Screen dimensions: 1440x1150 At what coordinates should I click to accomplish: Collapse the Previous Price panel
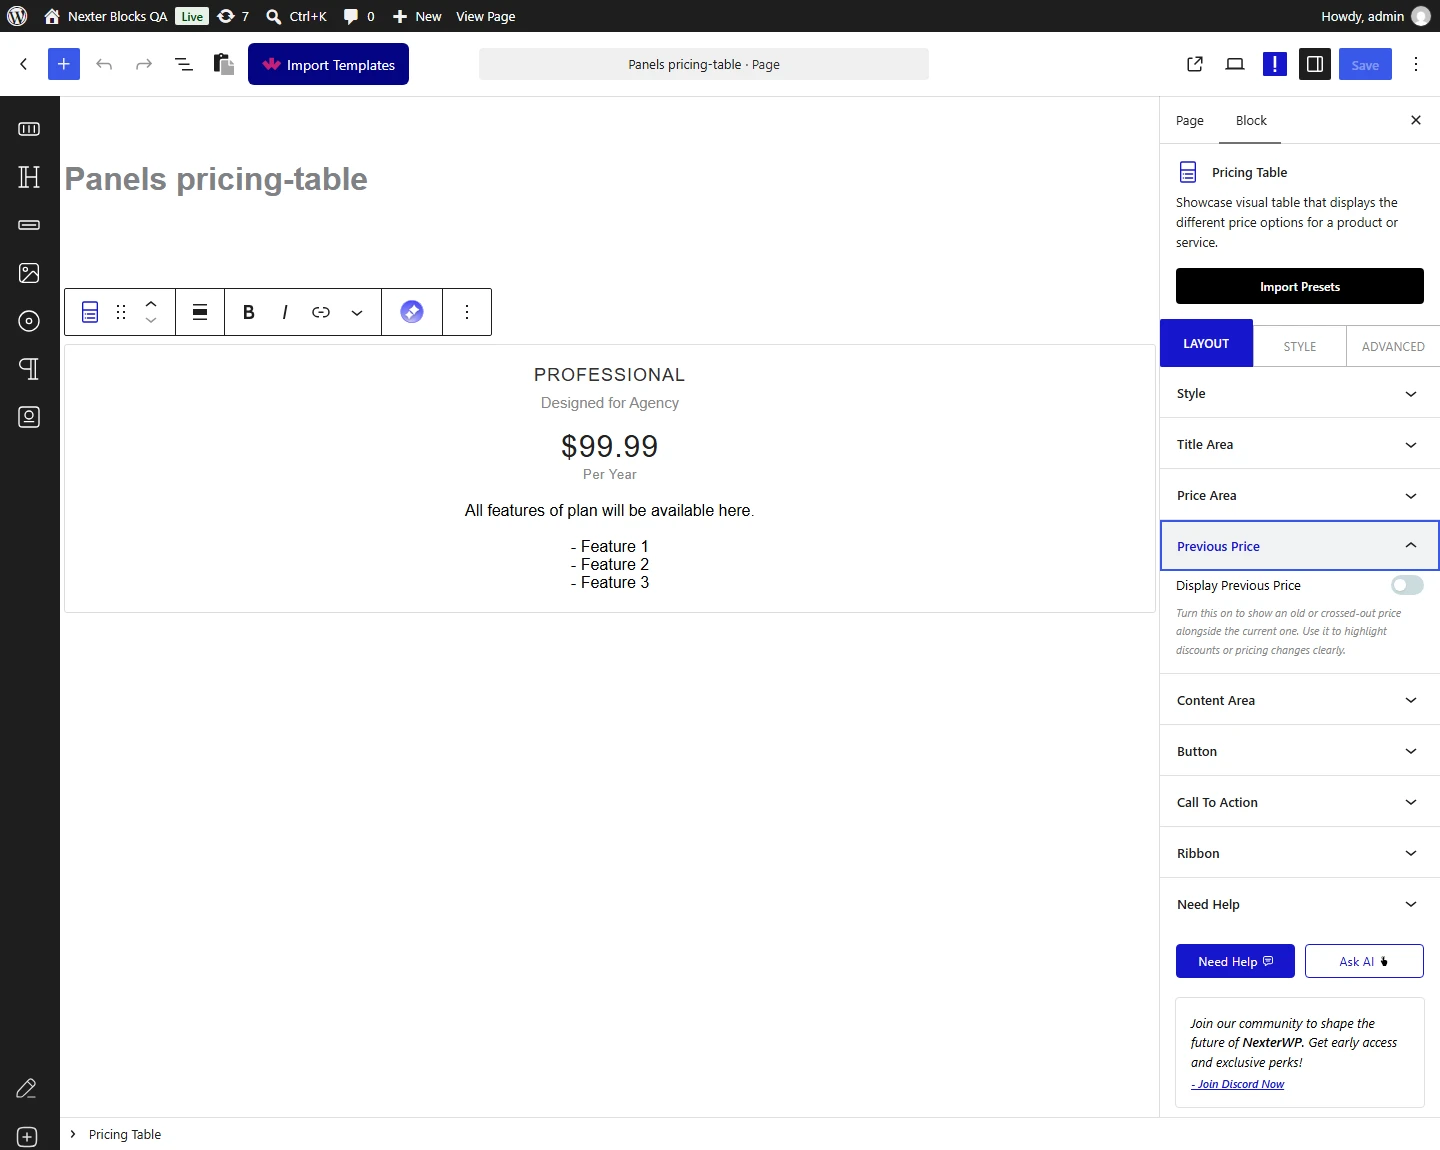1300,546
